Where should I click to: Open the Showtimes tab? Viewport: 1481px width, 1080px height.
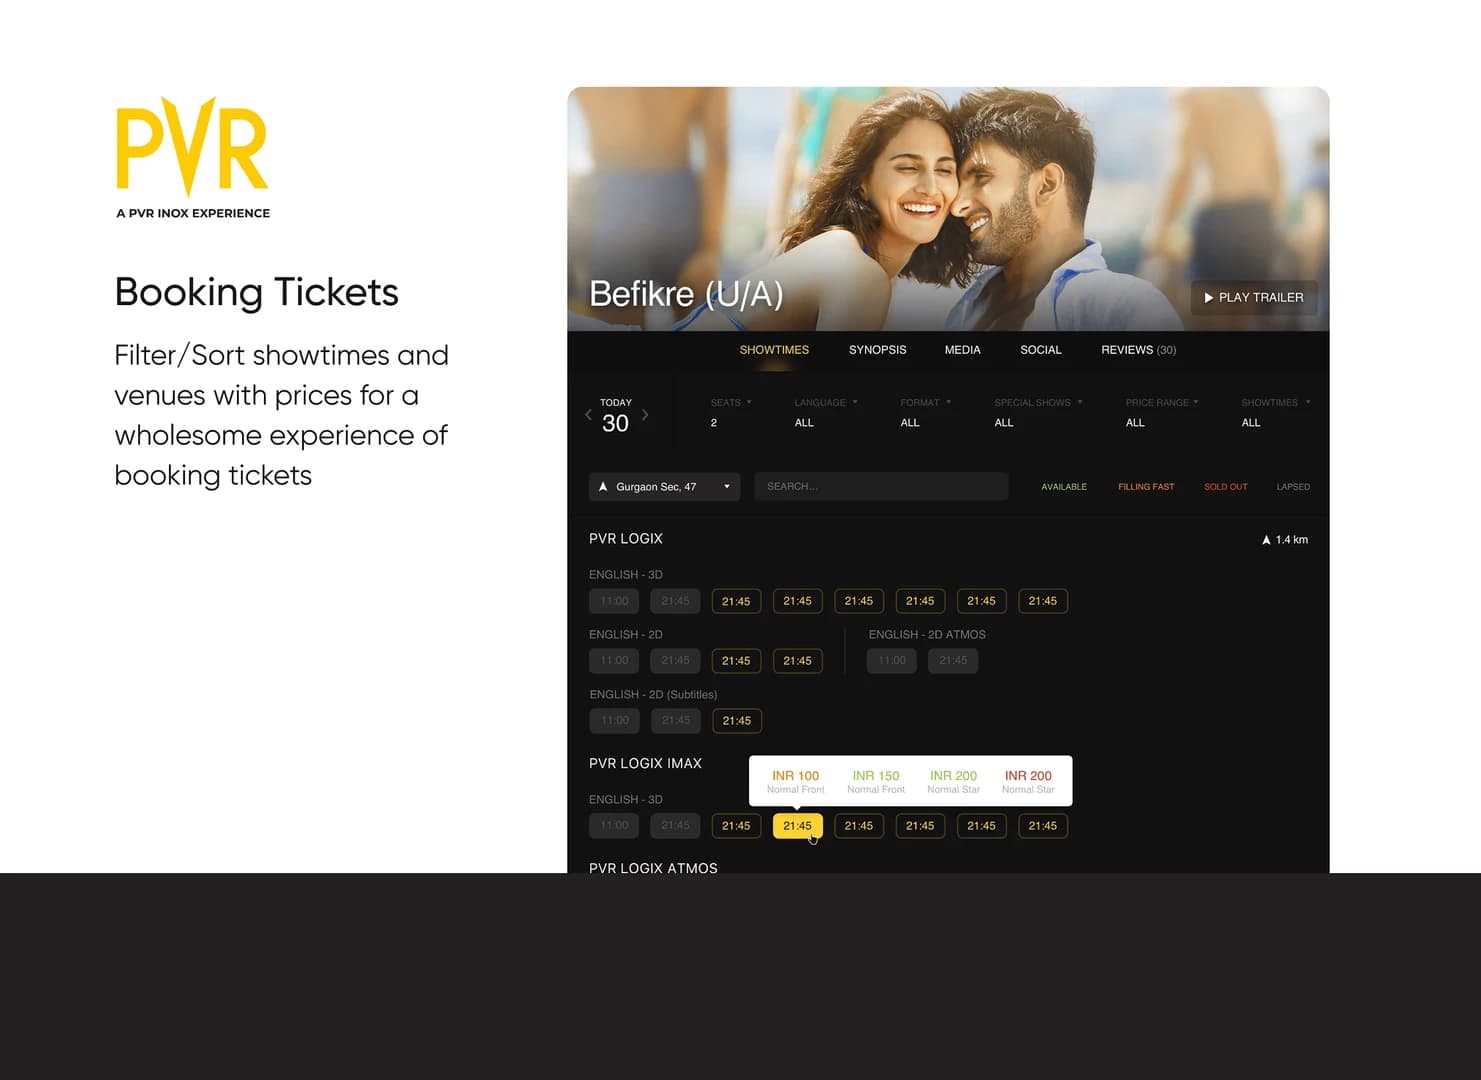(x=774, y=350)
